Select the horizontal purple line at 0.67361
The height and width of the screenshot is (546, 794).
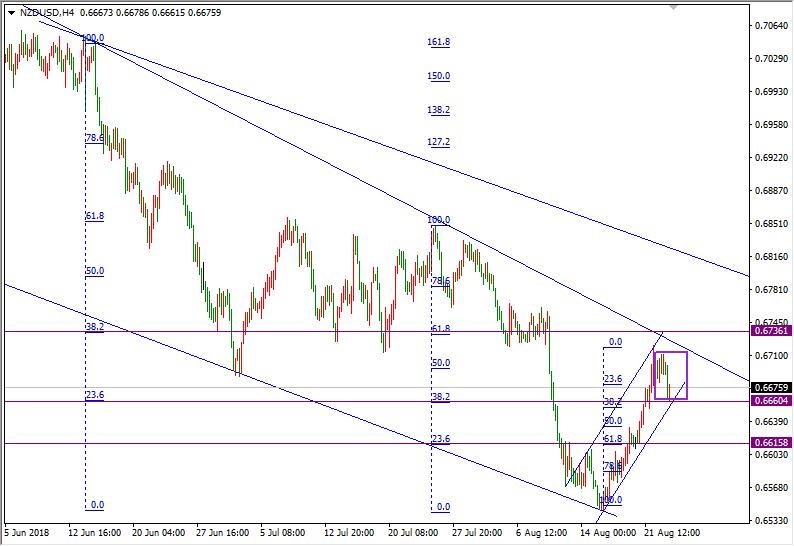pyautogui.click(x=300, y=331)
